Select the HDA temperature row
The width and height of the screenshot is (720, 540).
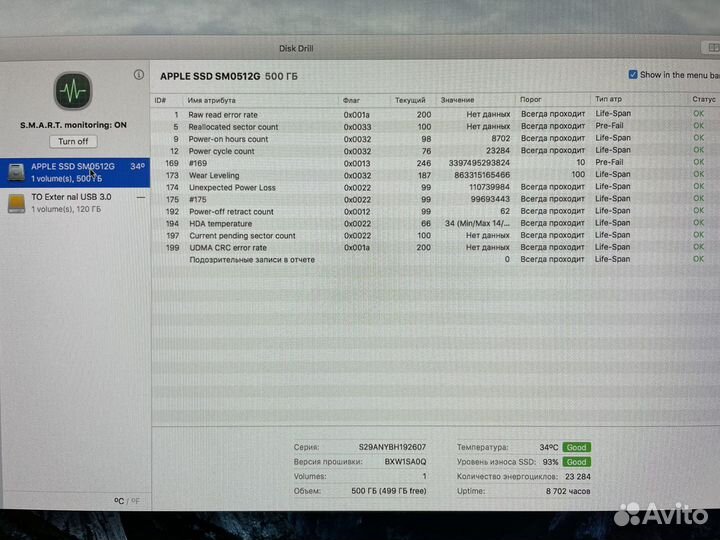[x=435, y=223]
